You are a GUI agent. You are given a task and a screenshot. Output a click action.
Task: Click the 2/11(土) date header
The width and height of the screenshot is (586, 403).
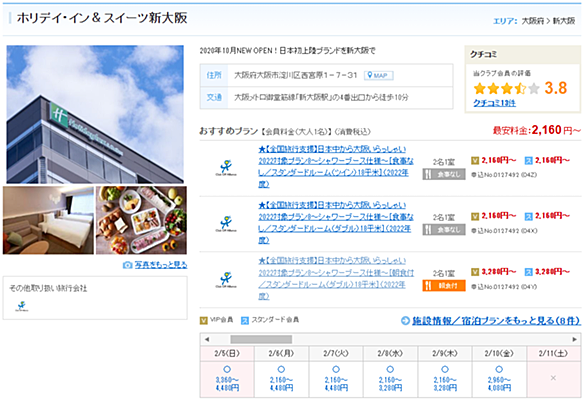tap(553, 353)
